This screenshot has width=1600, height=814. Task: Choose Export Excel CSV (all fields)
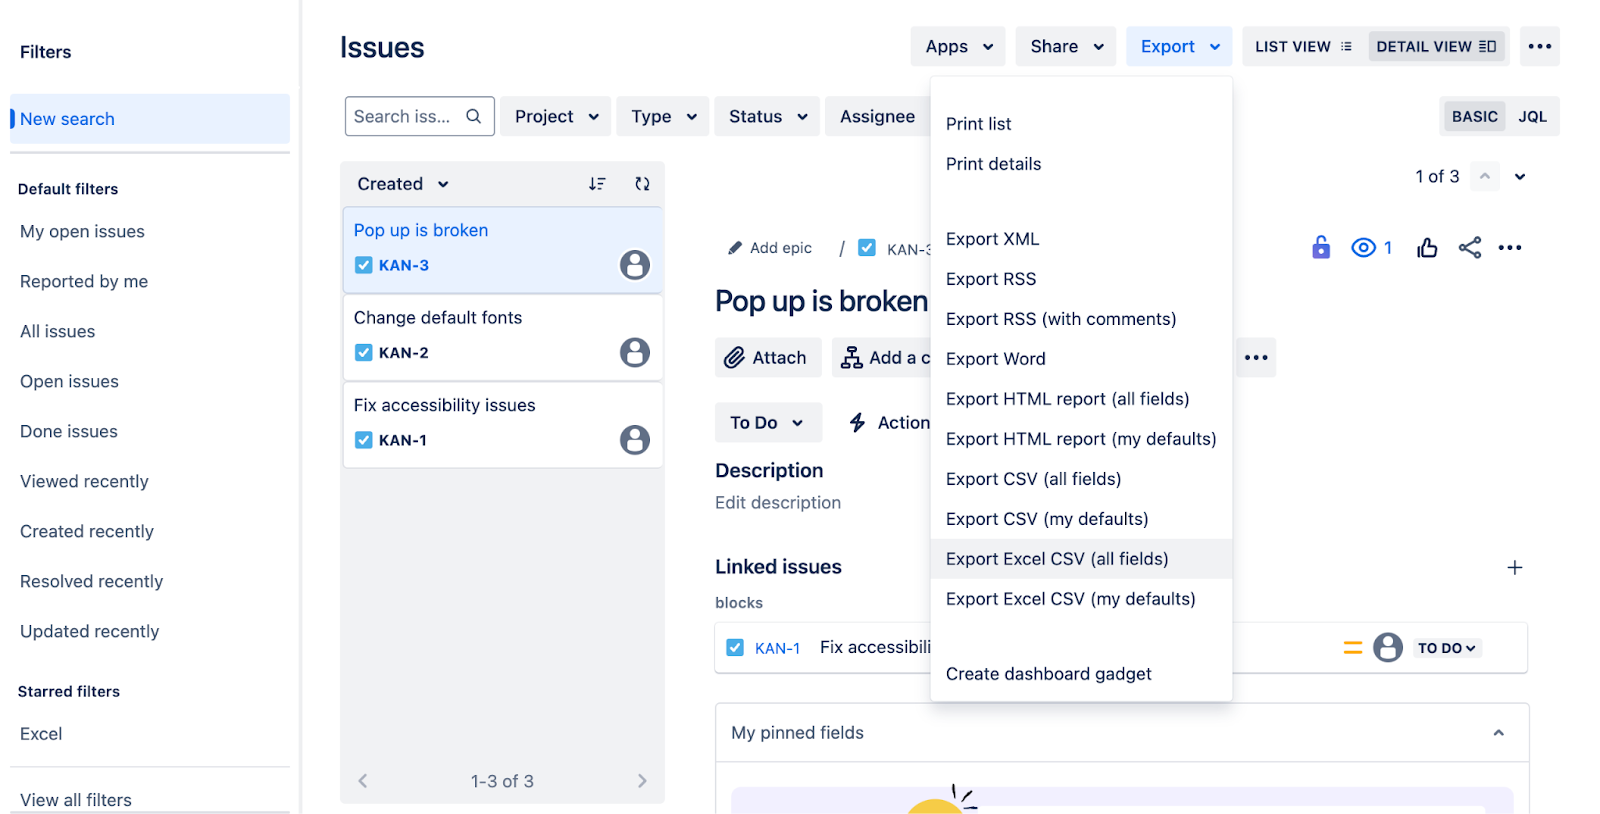[x=1081, y=559]
